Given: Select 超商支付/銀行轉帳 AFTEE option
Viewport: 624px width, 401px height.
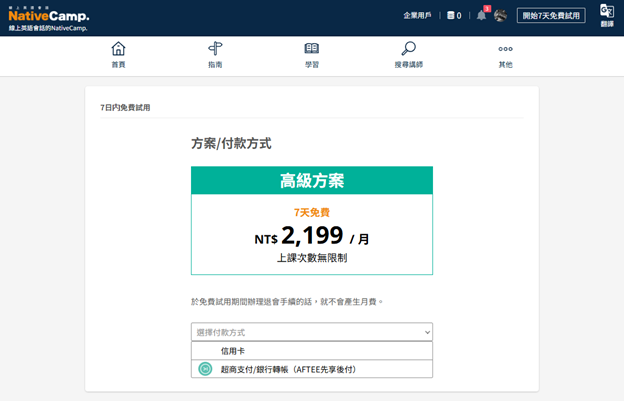Looking at the screenshot, I should tap(312, 369).
